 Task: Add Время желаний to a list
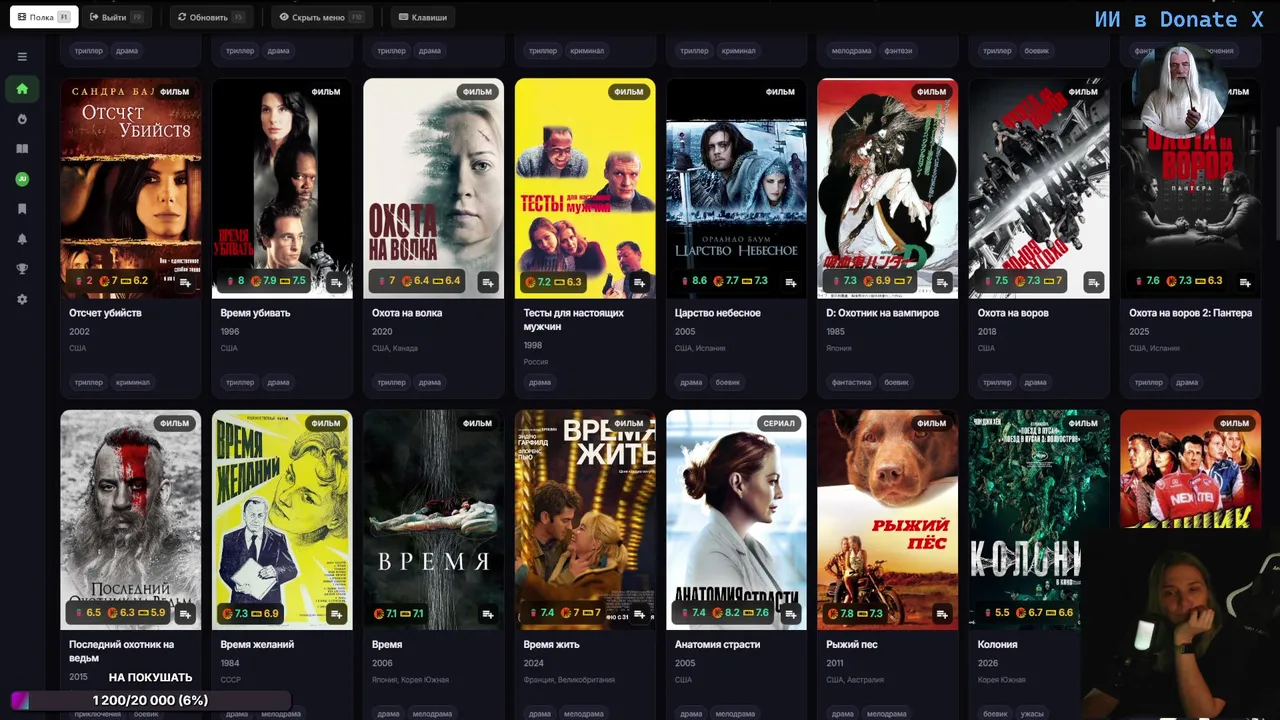coord(336,614)
